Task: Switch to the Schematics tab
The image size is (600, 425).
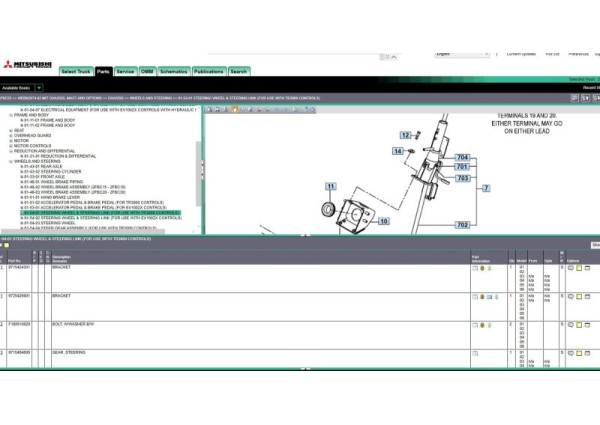Action: [173, 72]
